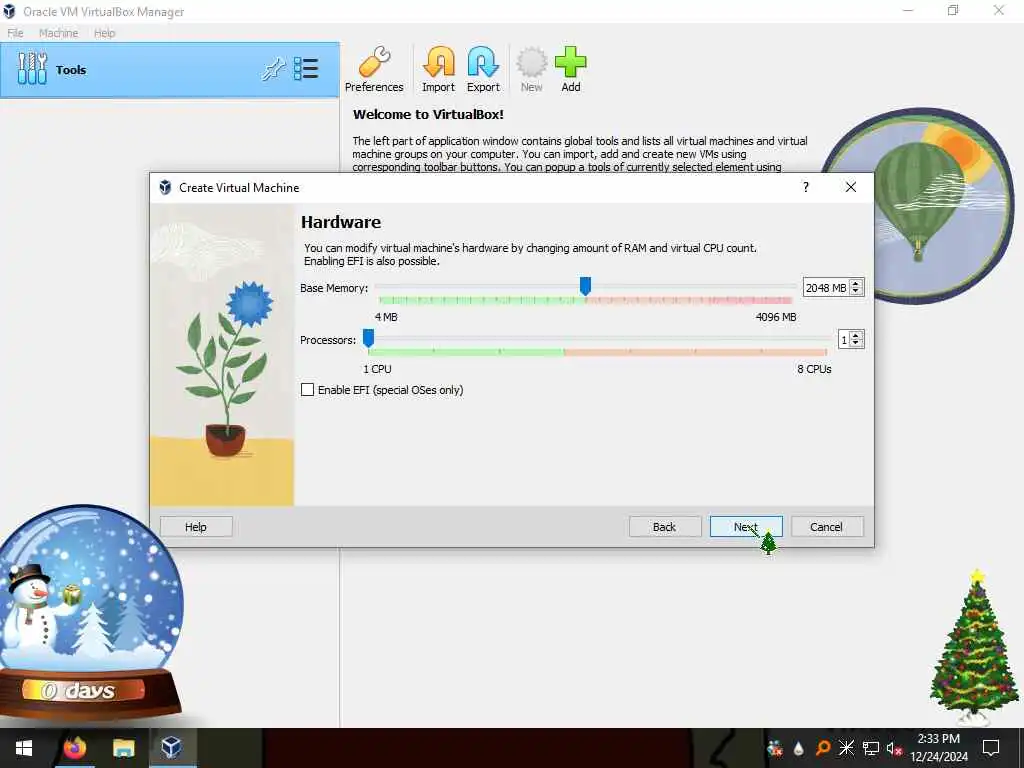Image resolution: width=1024 pixels, height=768 pixels.
Task: Click the taskbar clock showing 2:33 PM
Action: pos(938,748)
